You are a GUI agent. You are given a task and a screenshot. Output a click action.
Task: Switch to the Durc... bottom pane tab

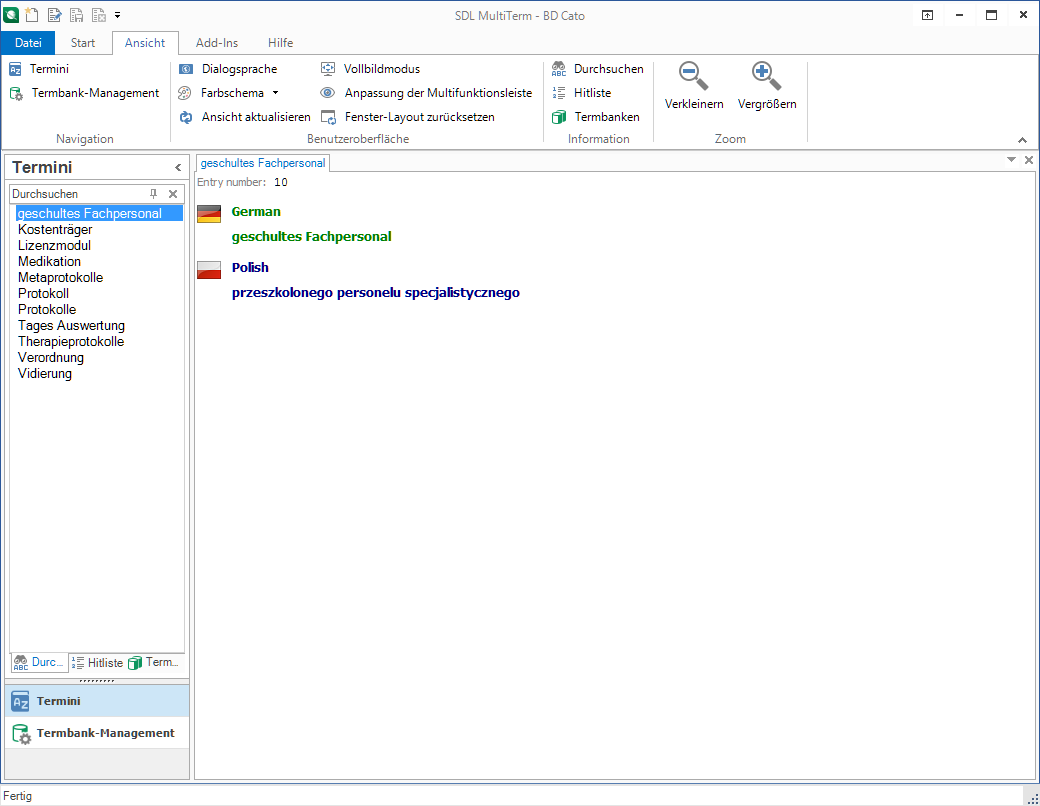coord(39,662)
